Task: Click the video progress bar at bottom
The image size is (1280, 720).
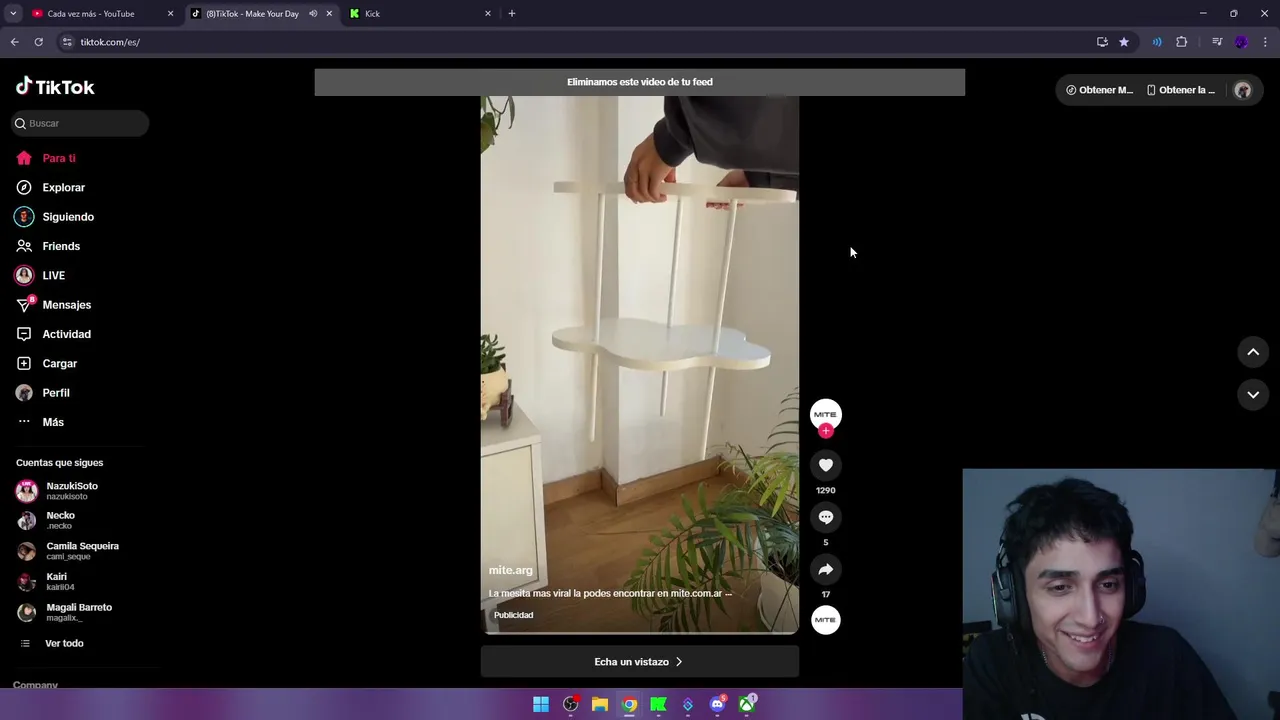Action: tap(640, 633)
